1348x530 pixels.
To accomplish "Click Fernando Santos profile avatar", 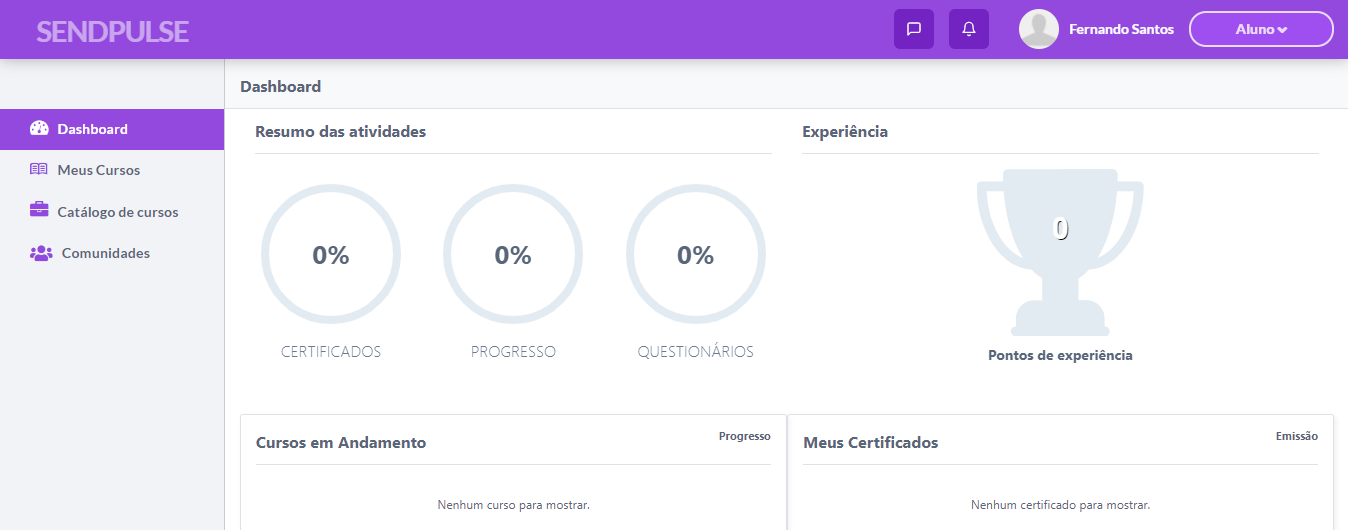I will tap(1039, 29).
